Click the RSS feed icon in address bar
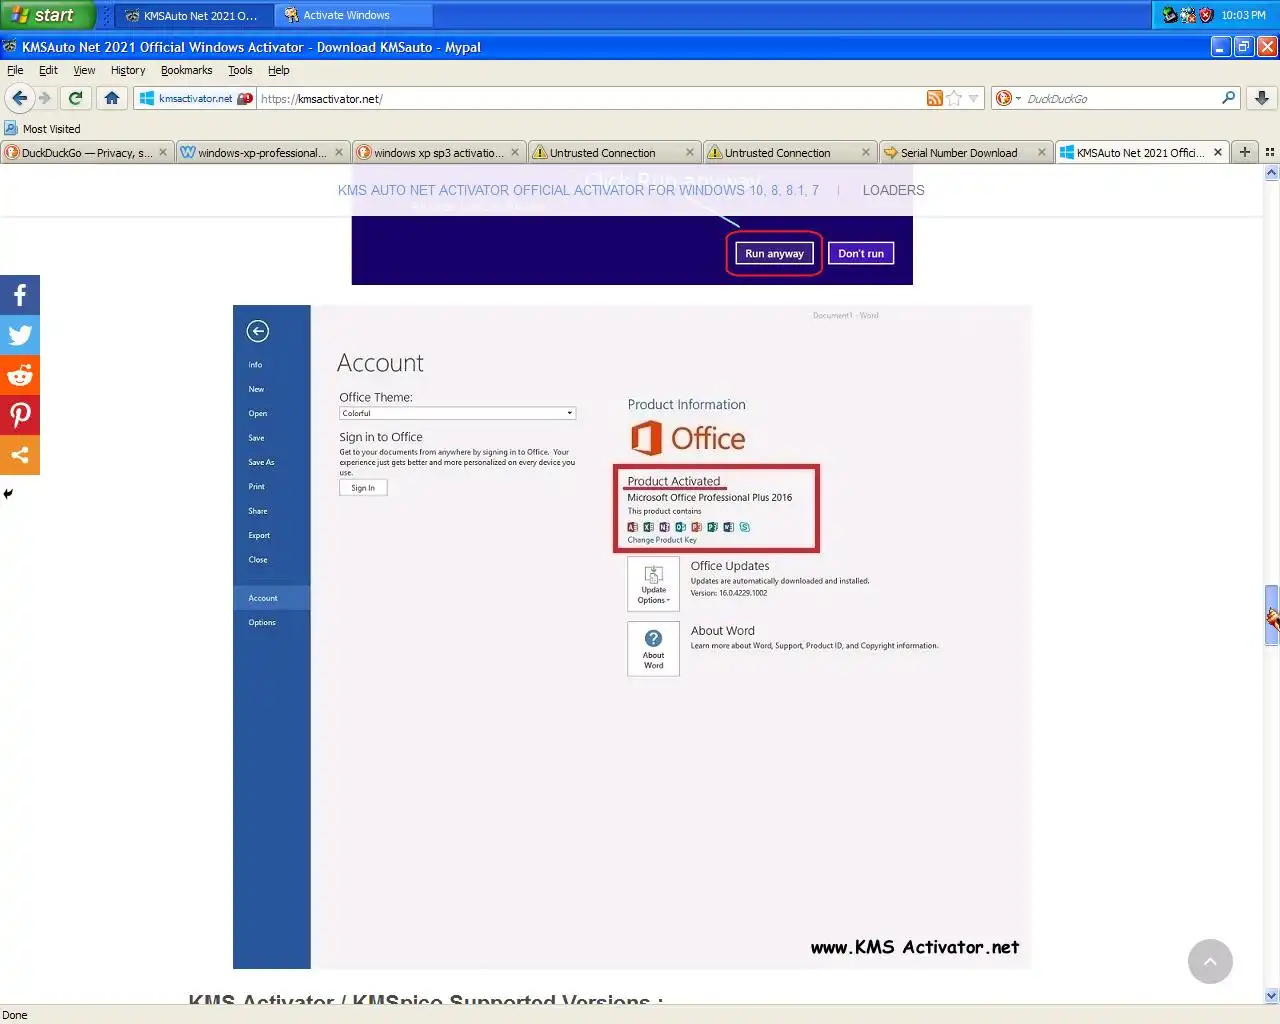Viewport: 1280px width, 1024px height. tap(935, 98)
